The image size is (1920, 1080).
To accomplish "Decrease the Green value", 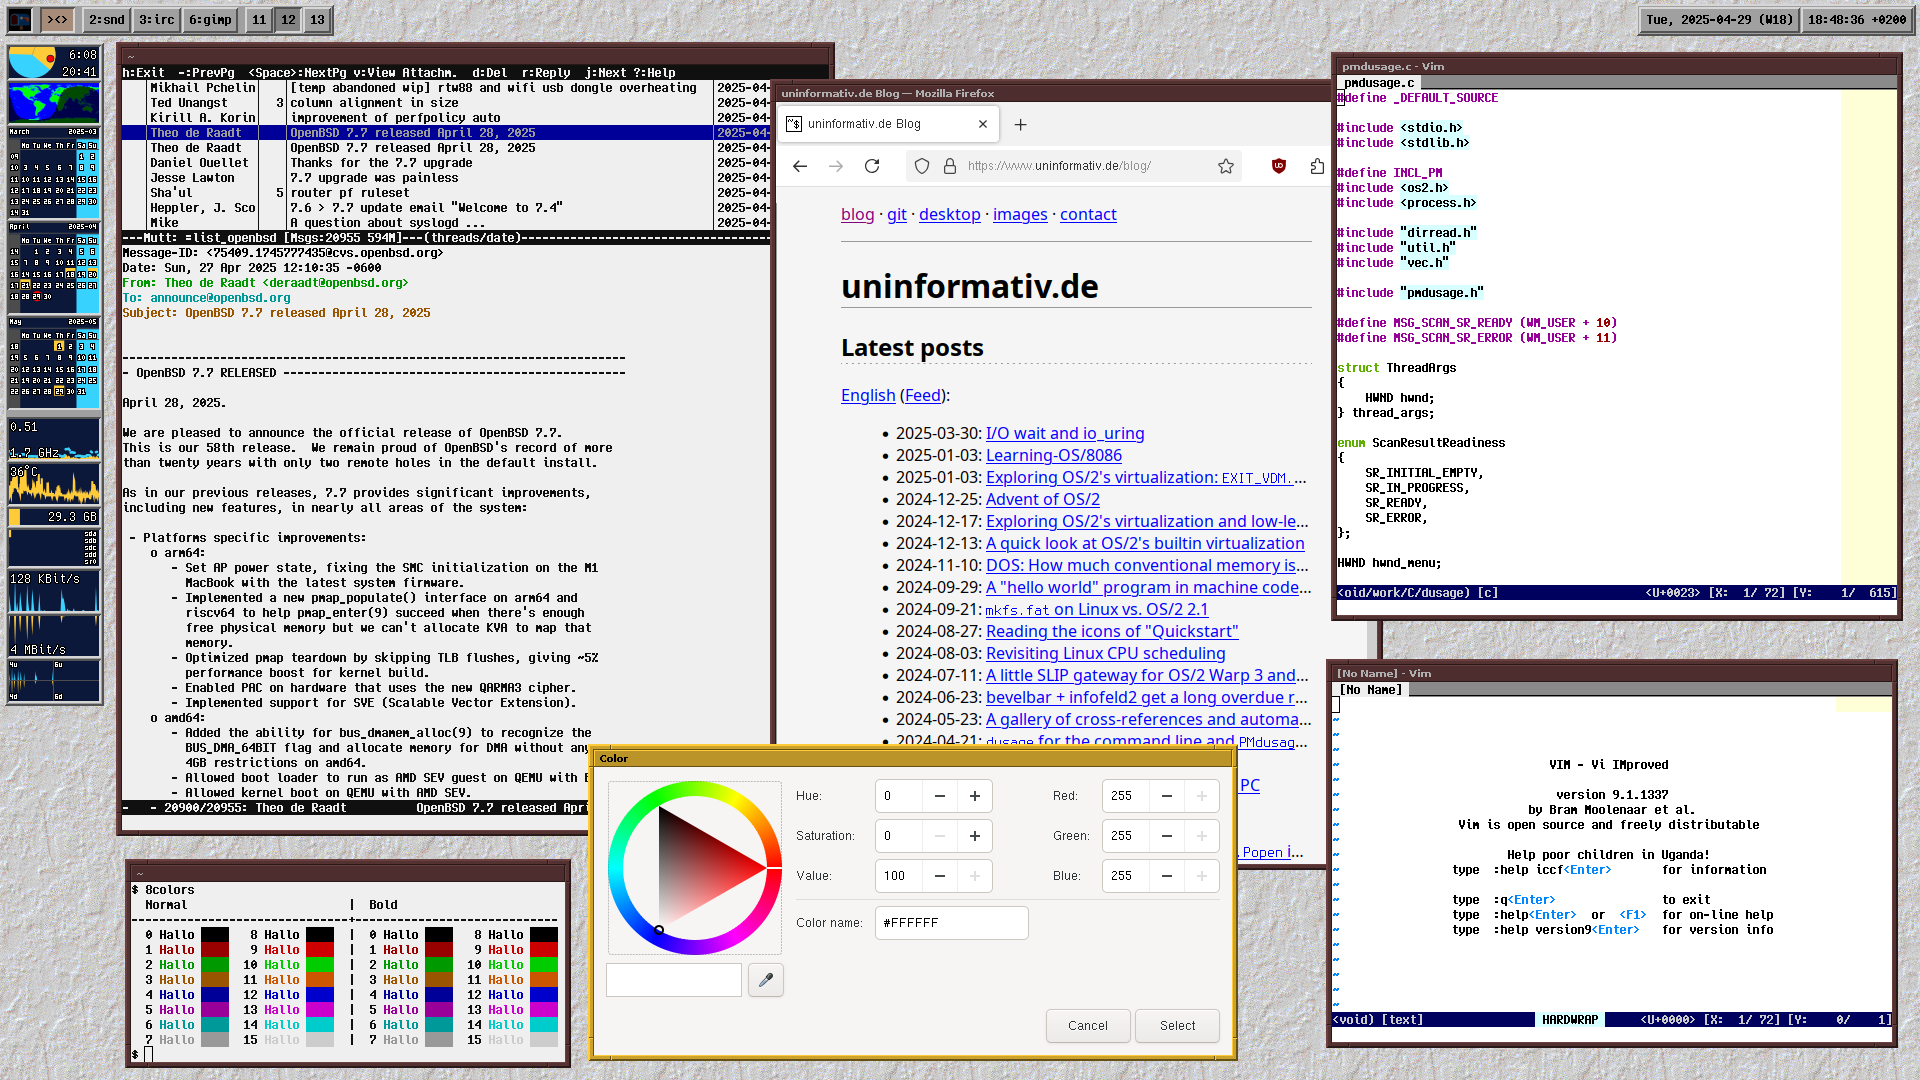I will 1167,836.
